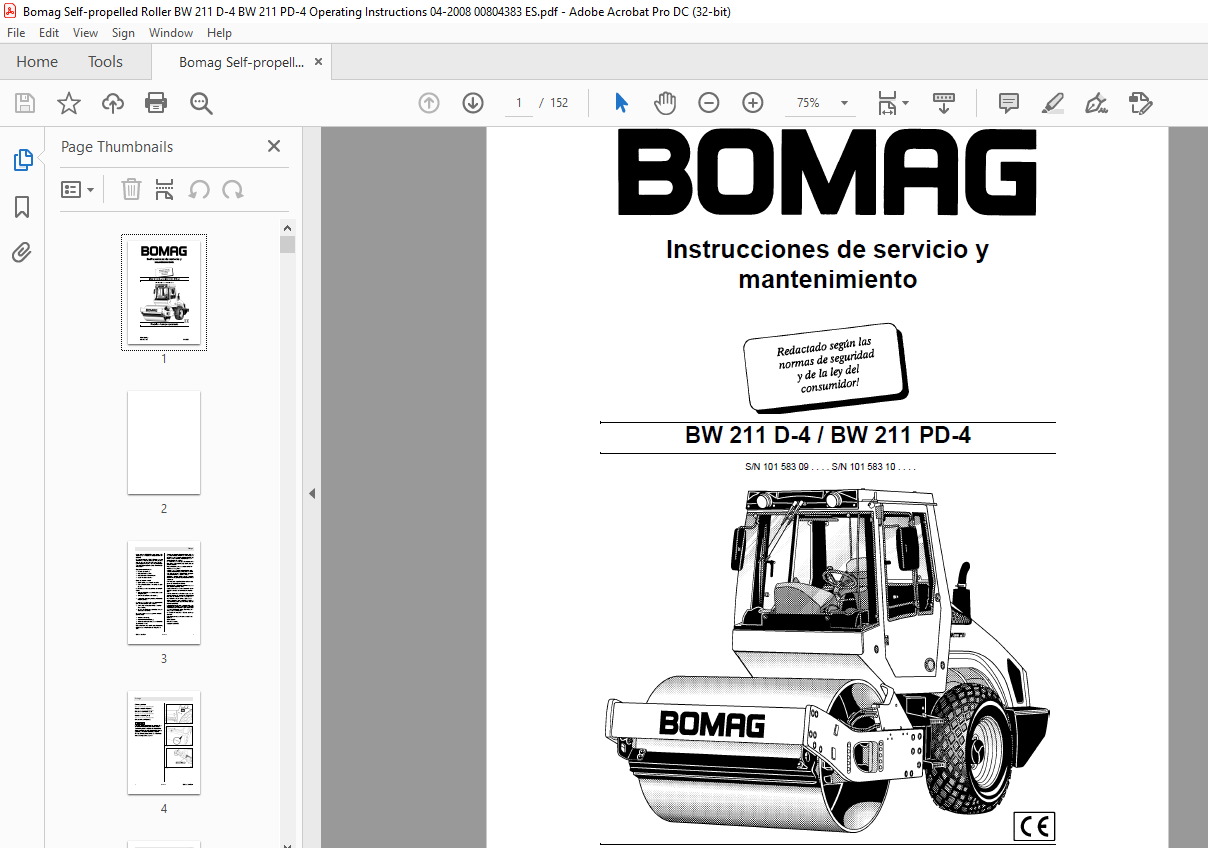Switch to the Tools tab
The width and height of the screenshot is (1208, 848).
pos(105,62)
